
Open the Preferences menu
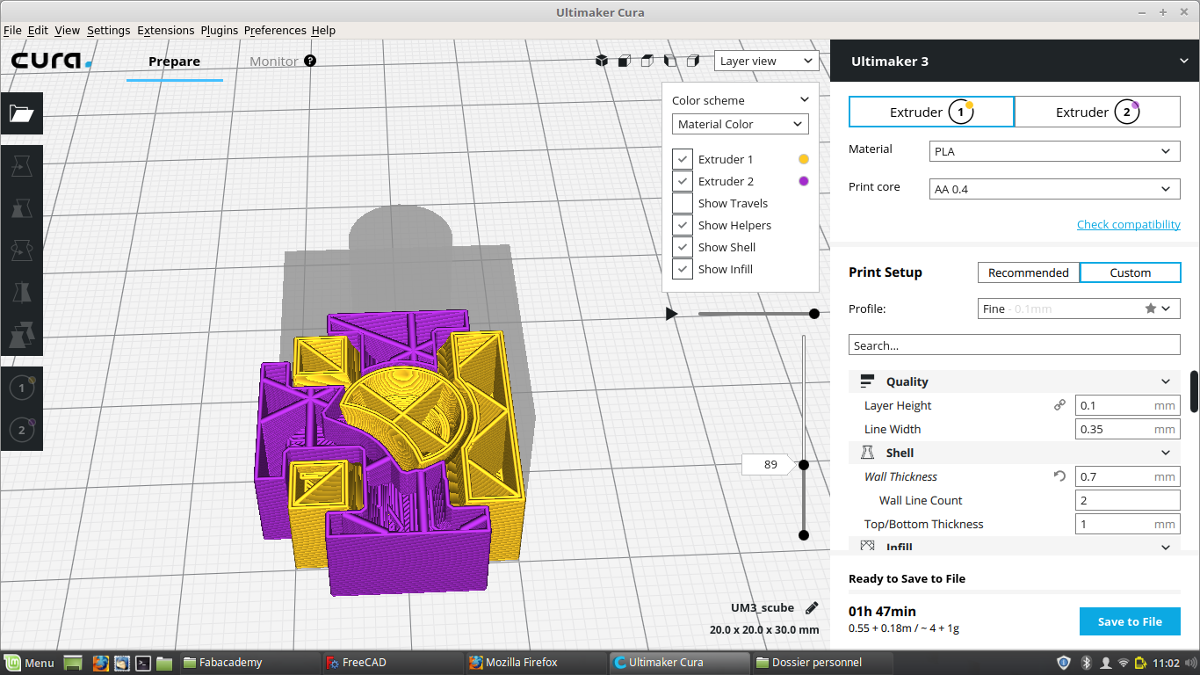point(275,30)
